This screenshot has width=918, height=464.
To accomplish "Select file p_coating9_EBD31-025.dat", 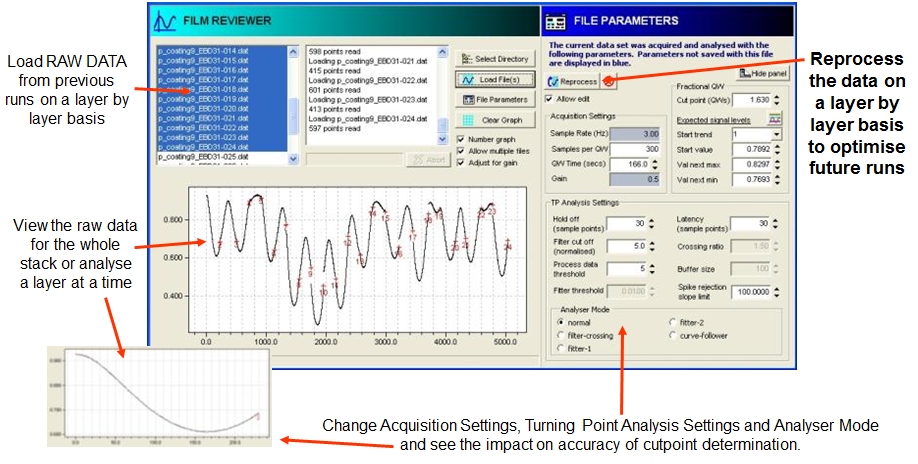I will point(222,157).
